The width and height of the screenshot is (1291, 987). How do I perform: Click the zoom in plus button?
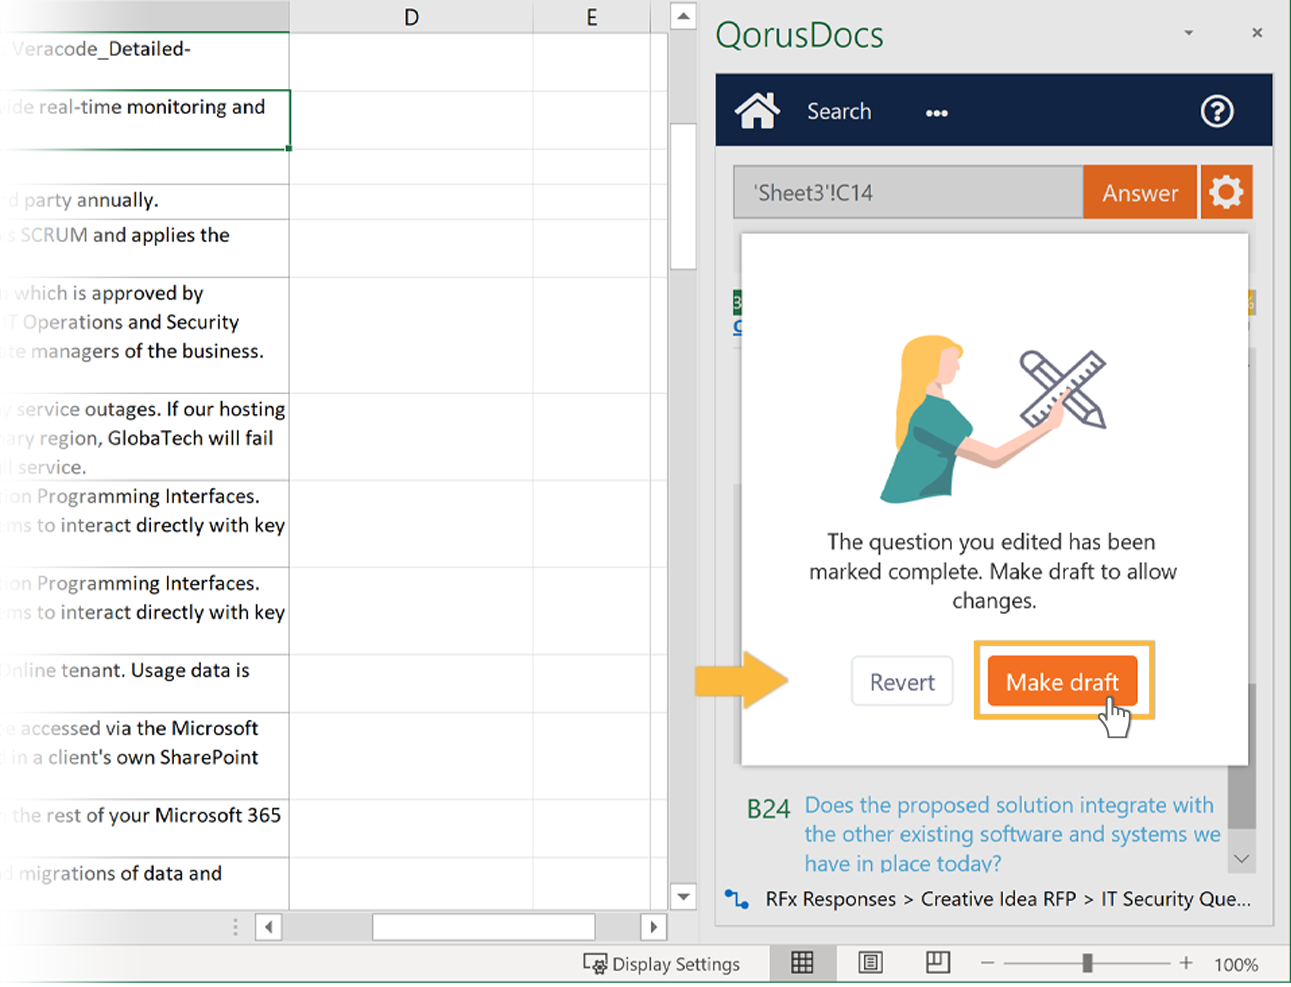point(1186,963)
